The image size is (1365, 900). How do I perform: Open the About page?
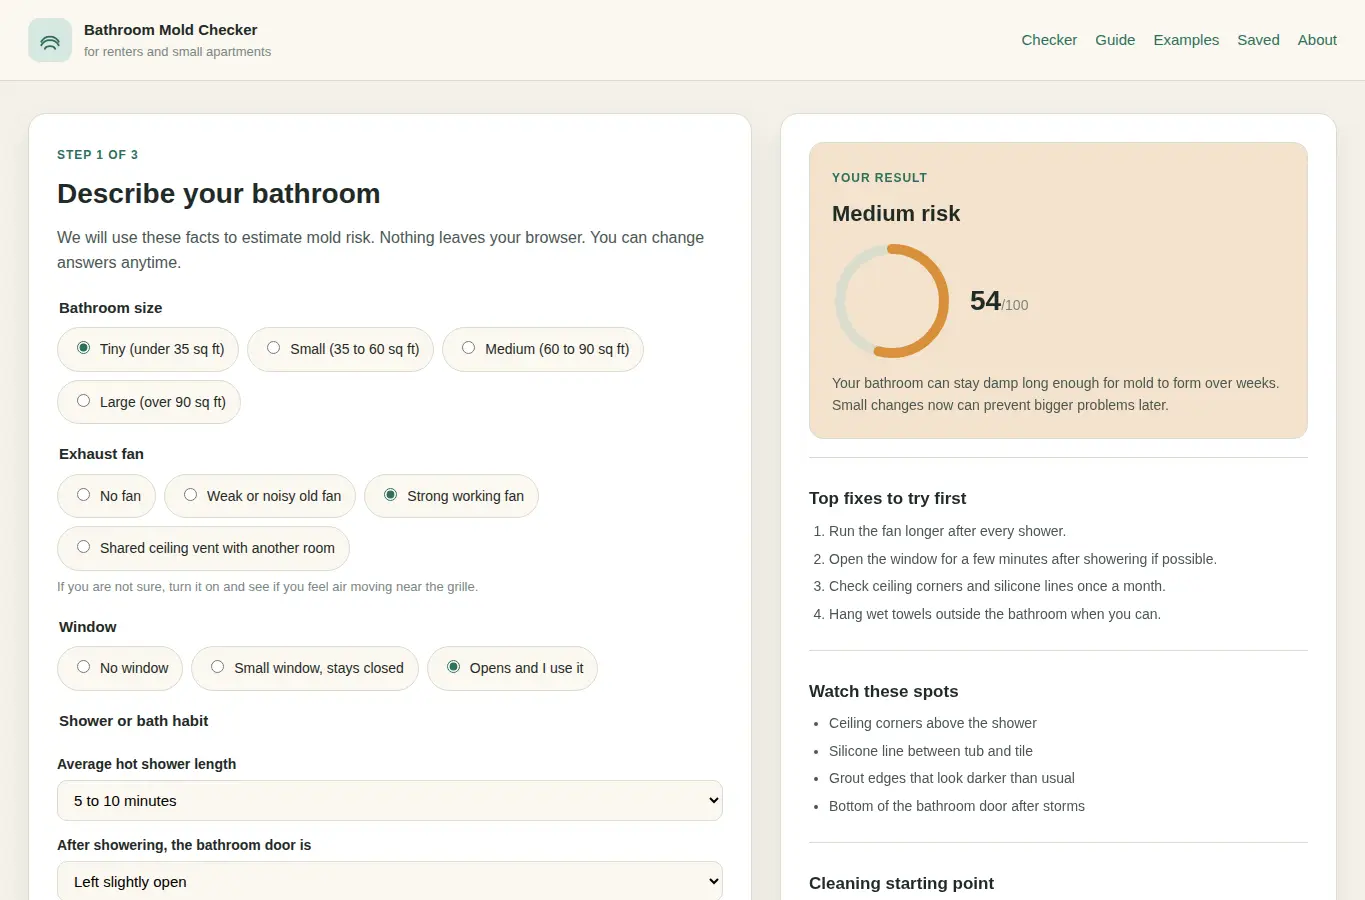1317,40
